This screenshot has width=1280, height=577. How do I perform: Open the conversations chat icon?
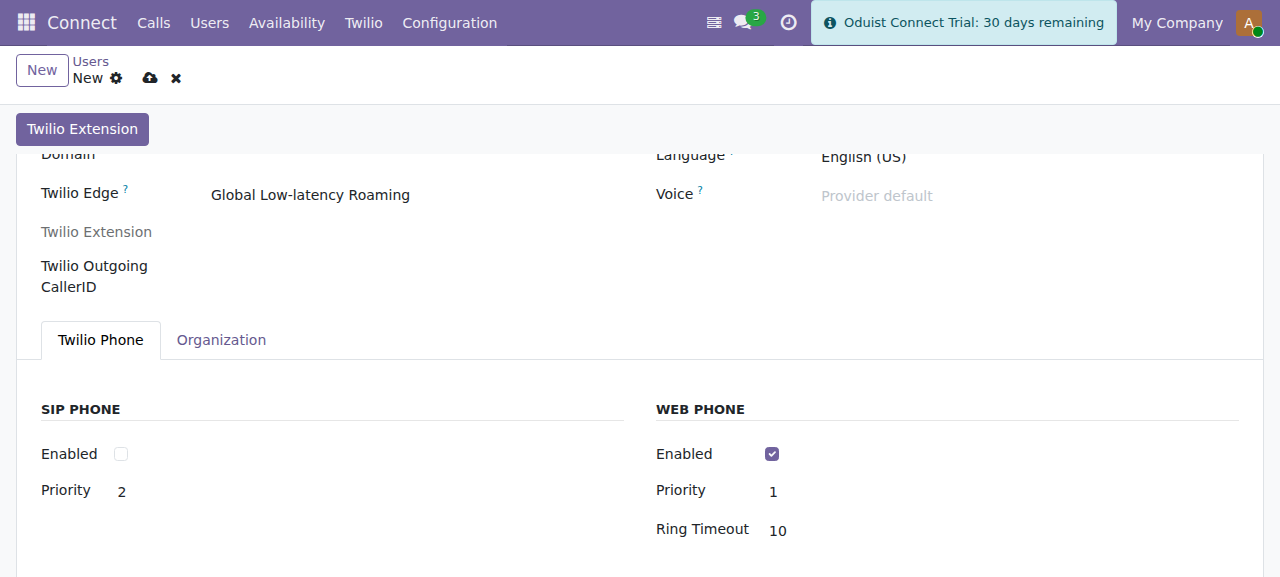[742, 22]
